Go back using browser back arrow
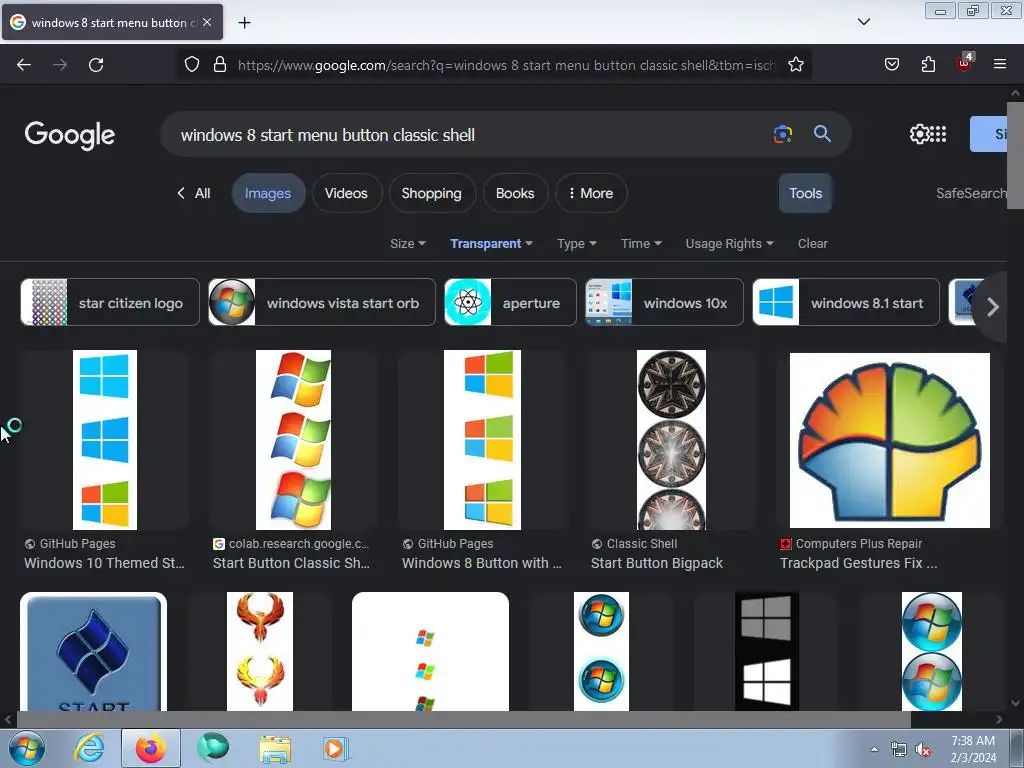This screenshot has width=1024, height=768. (x=24, y=65)
